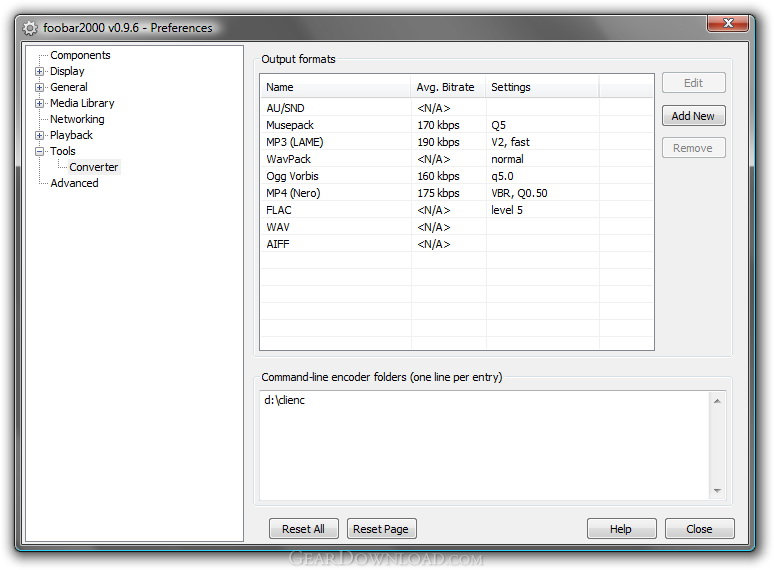Select the MP4 (Nero) output format row
The image size is (774, 570).
[x=457, y=193]
